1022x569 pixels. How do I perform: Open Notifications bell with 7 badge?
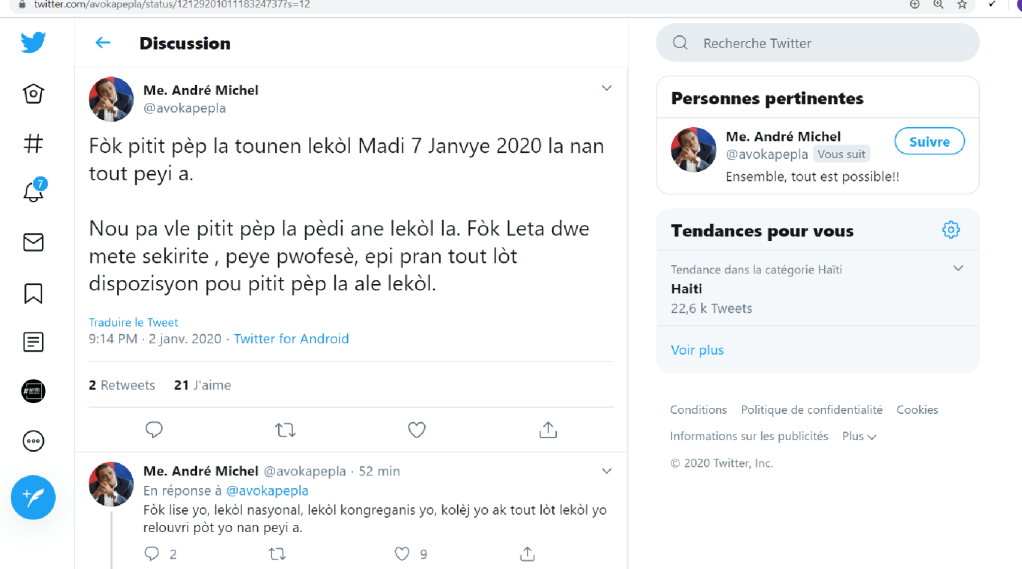(33, 192)
